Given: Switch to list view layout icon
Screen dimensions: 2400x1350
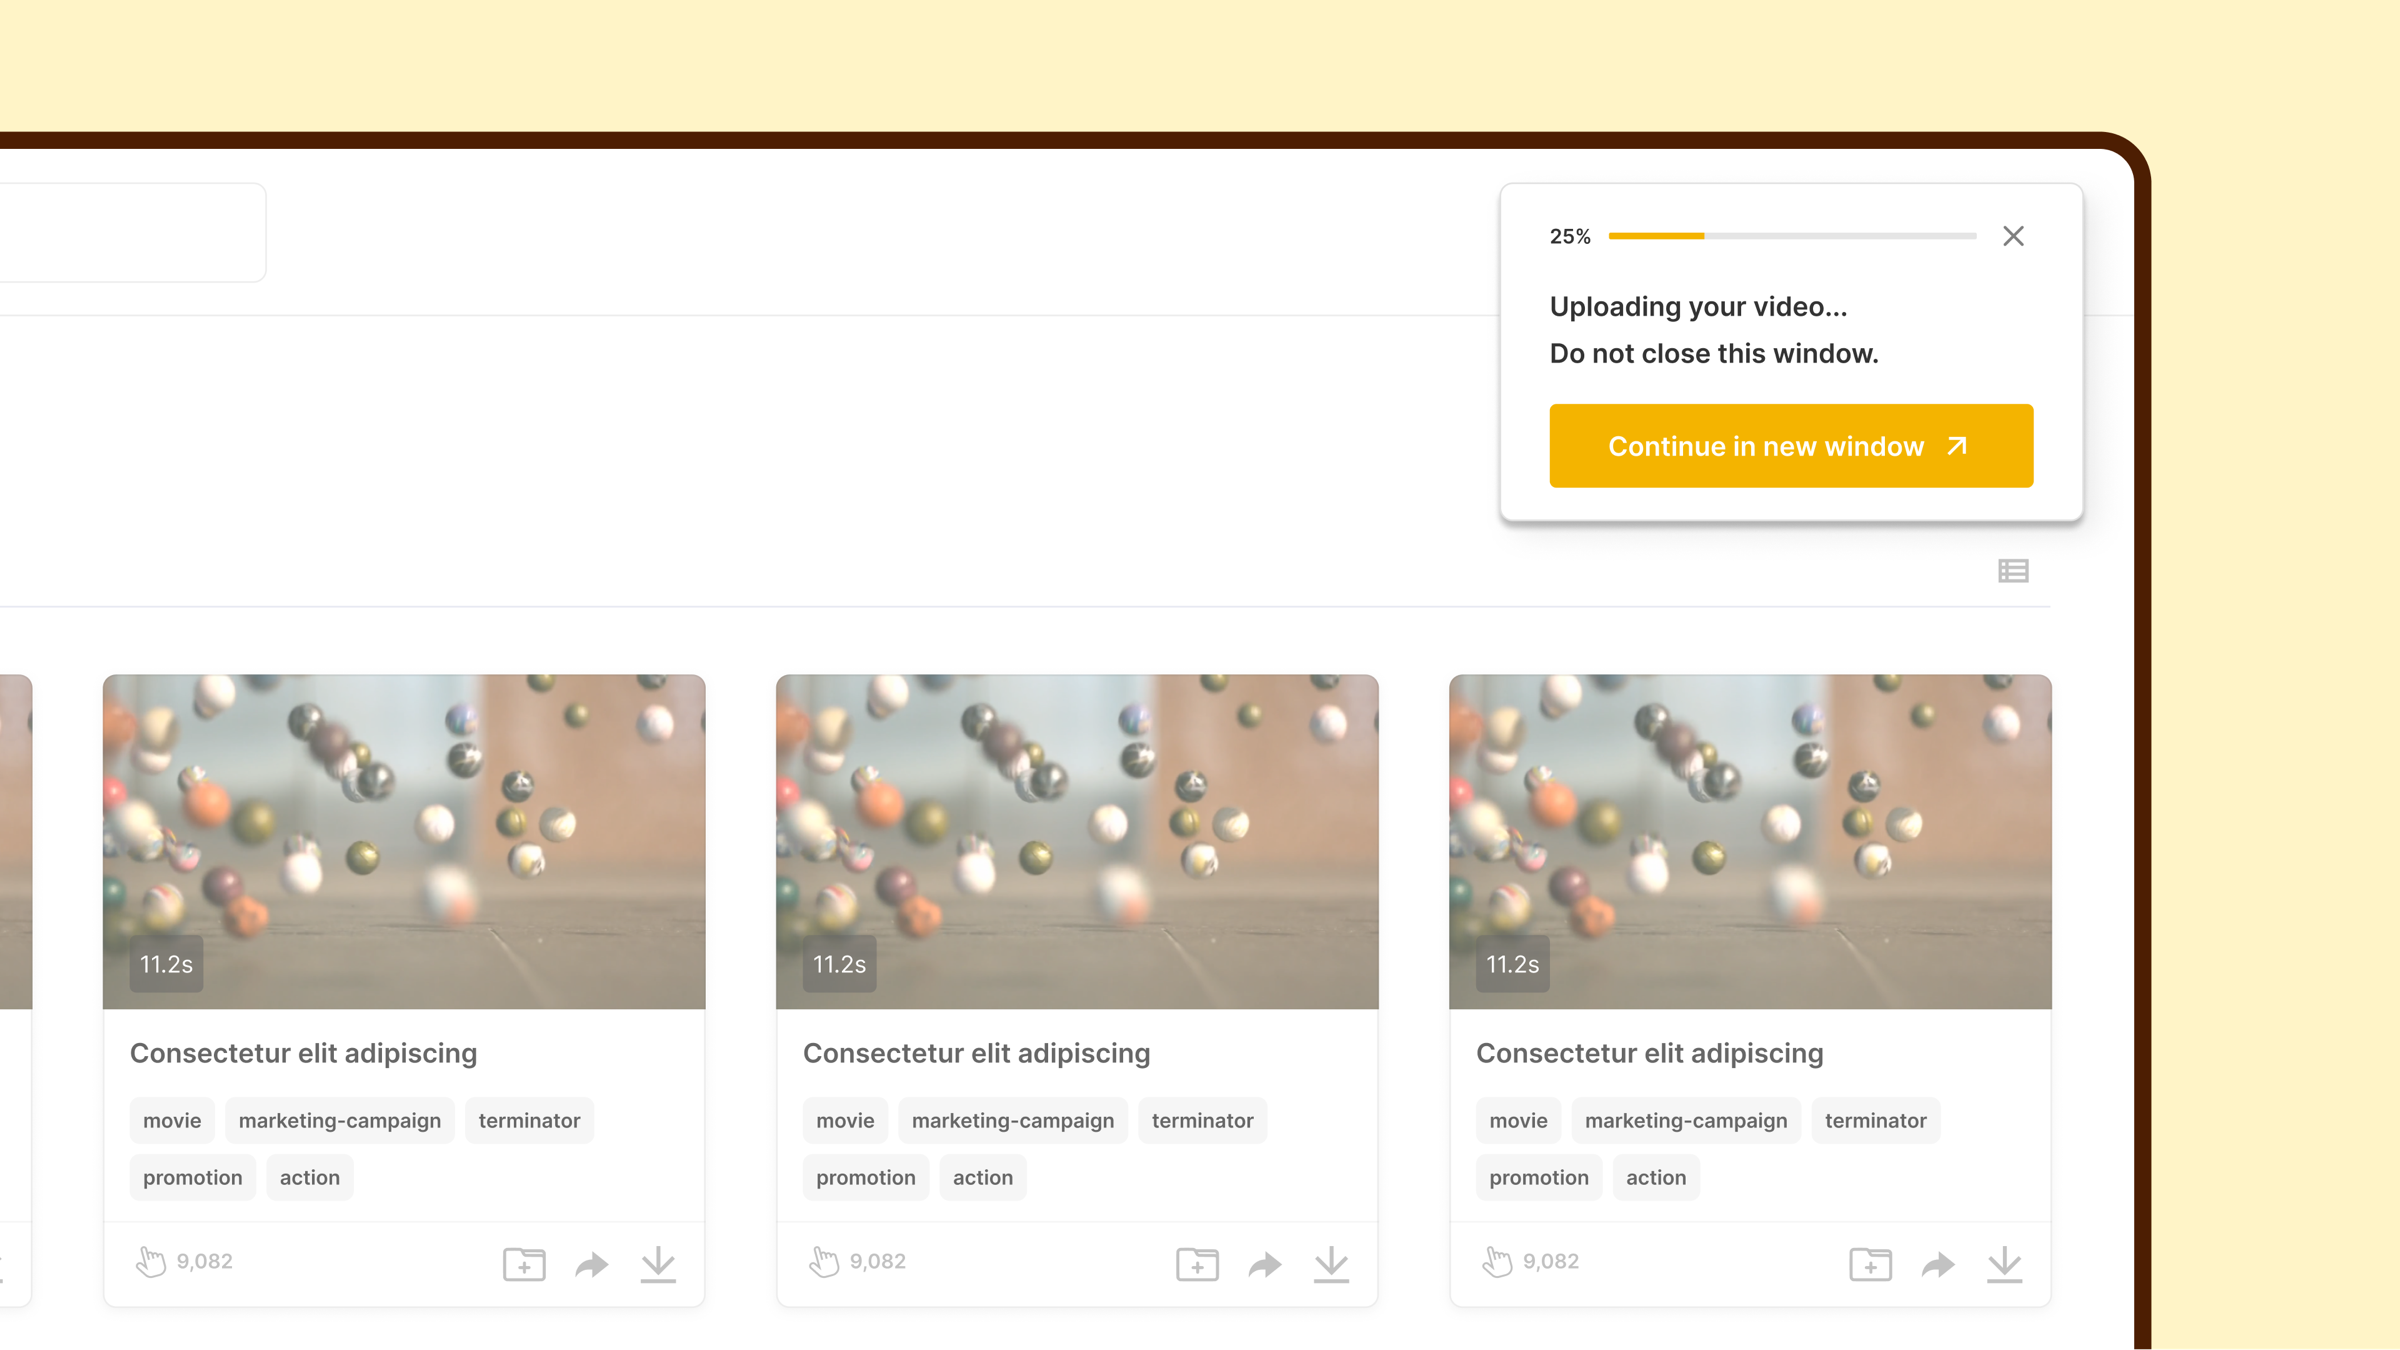Looking at the screenshot, I should [x=2013, y=570].
